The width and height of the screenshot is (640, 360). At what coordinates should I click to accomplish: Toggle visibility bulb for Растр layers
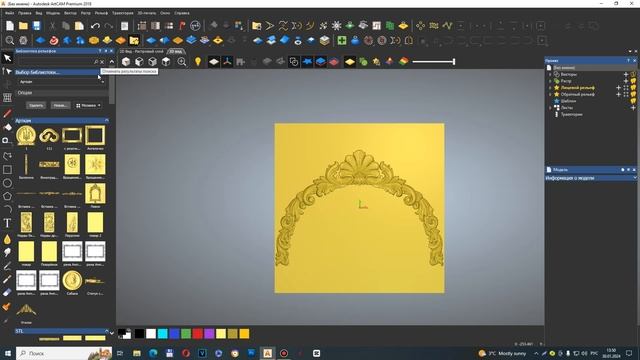tap(633, 81)
